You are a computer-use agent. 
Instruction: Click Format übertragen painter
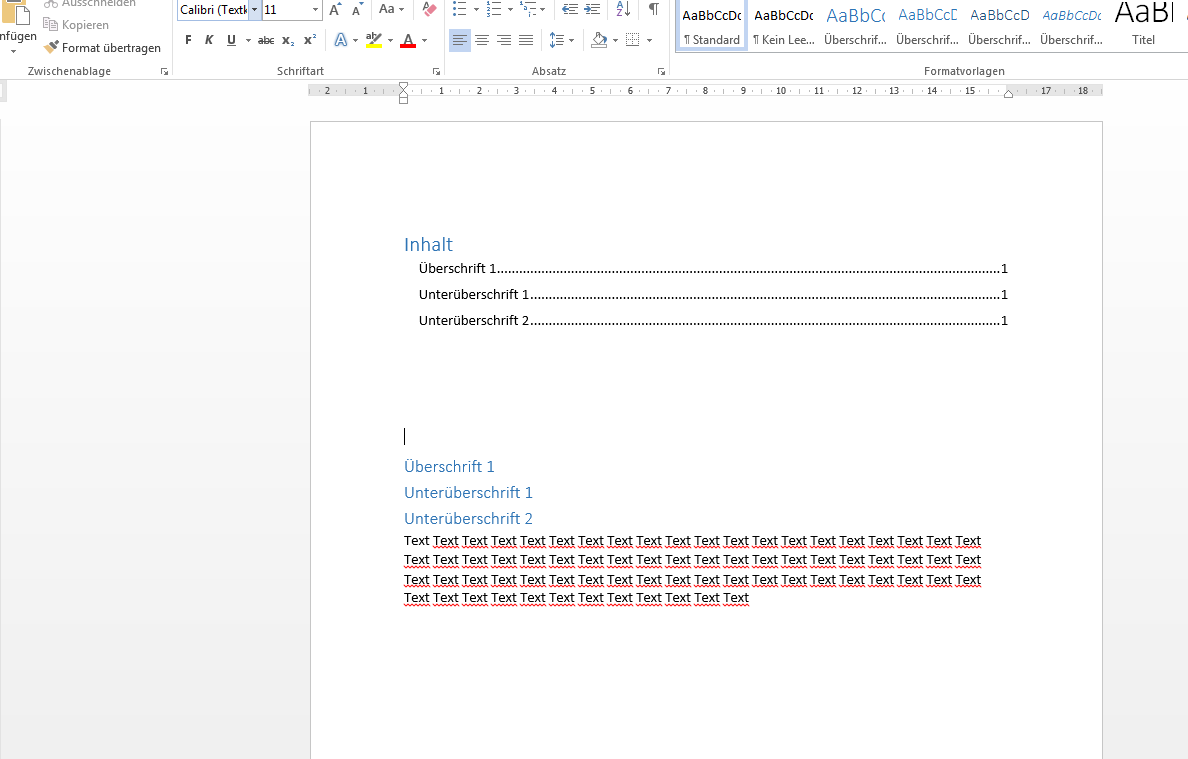tap(102, 48)
